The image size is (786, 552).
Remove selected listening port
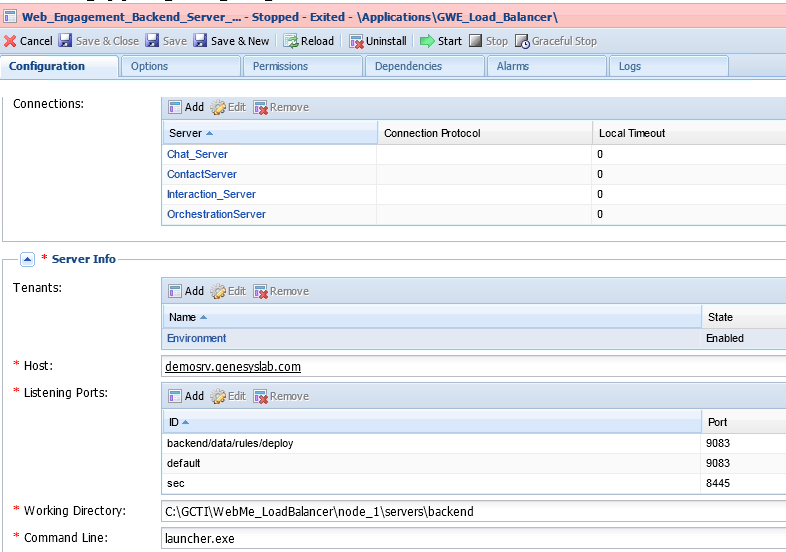281,396
